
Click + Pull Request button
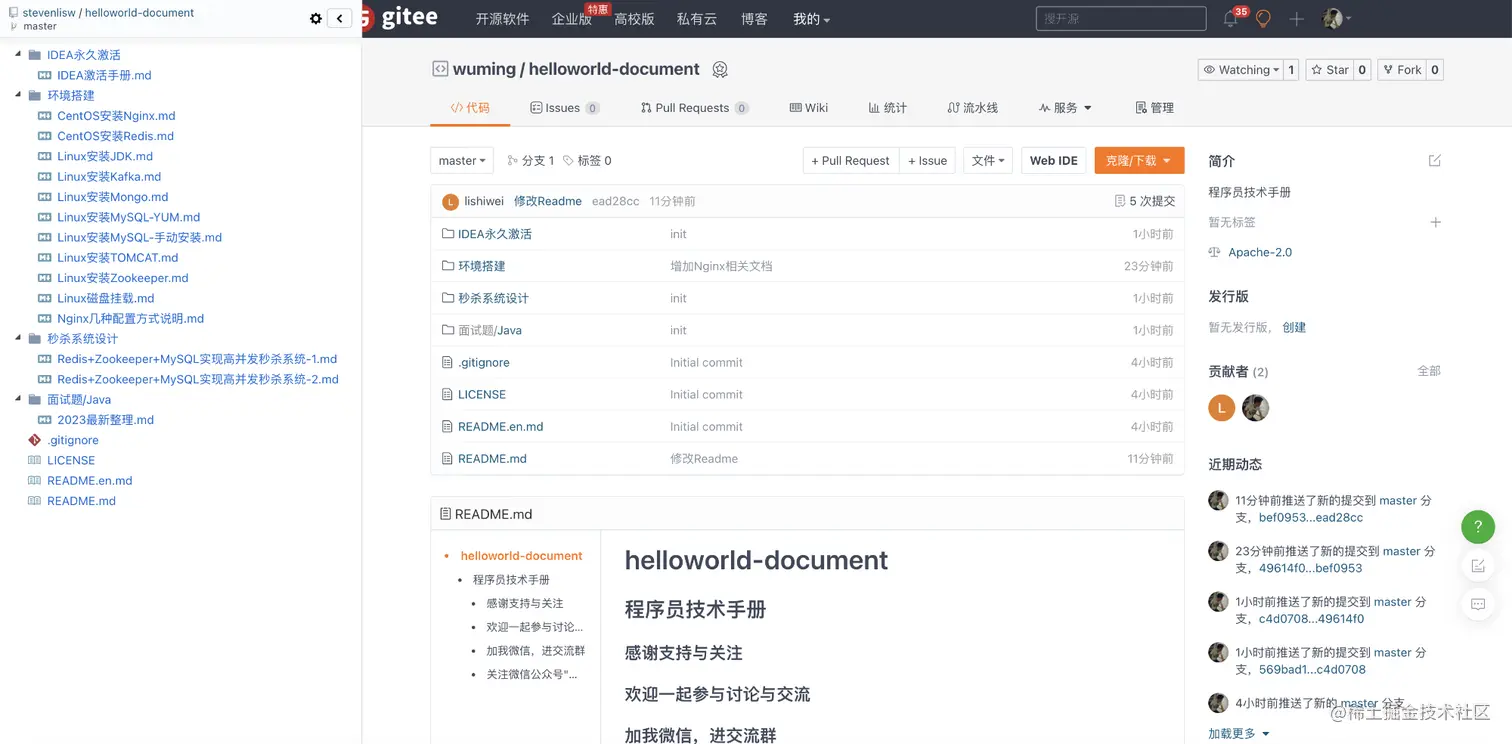[850, 160]
